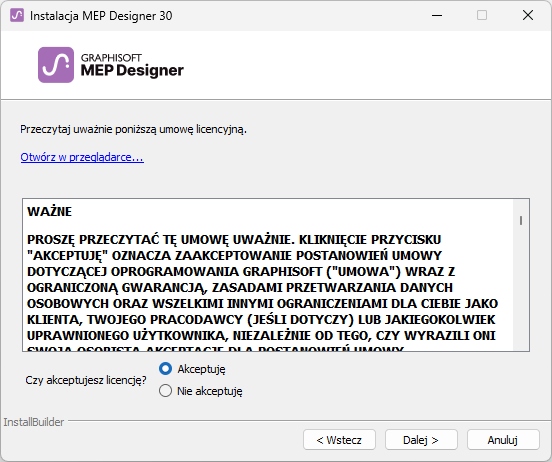Click the MEP Designer logo icon in header
The height and width of the screenshot is (462, 552).
coord(56,65)
